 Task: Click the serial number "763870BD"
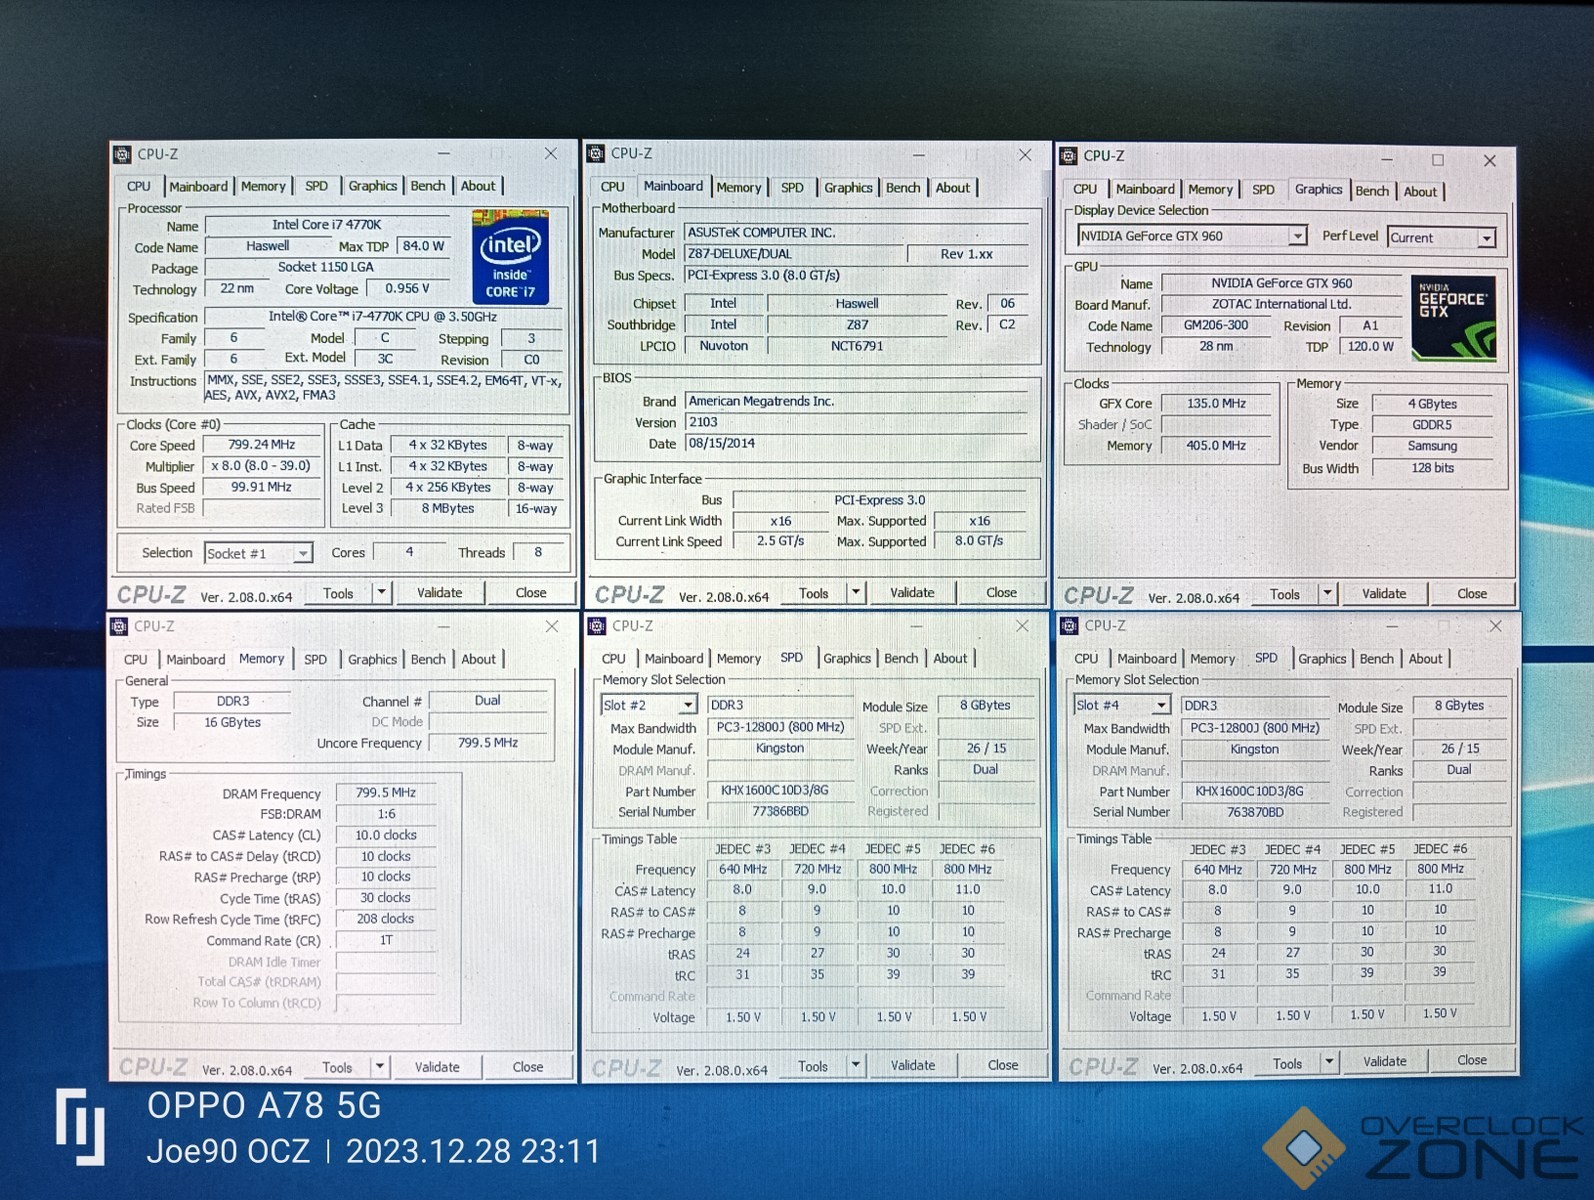[x=1255, y=812]
